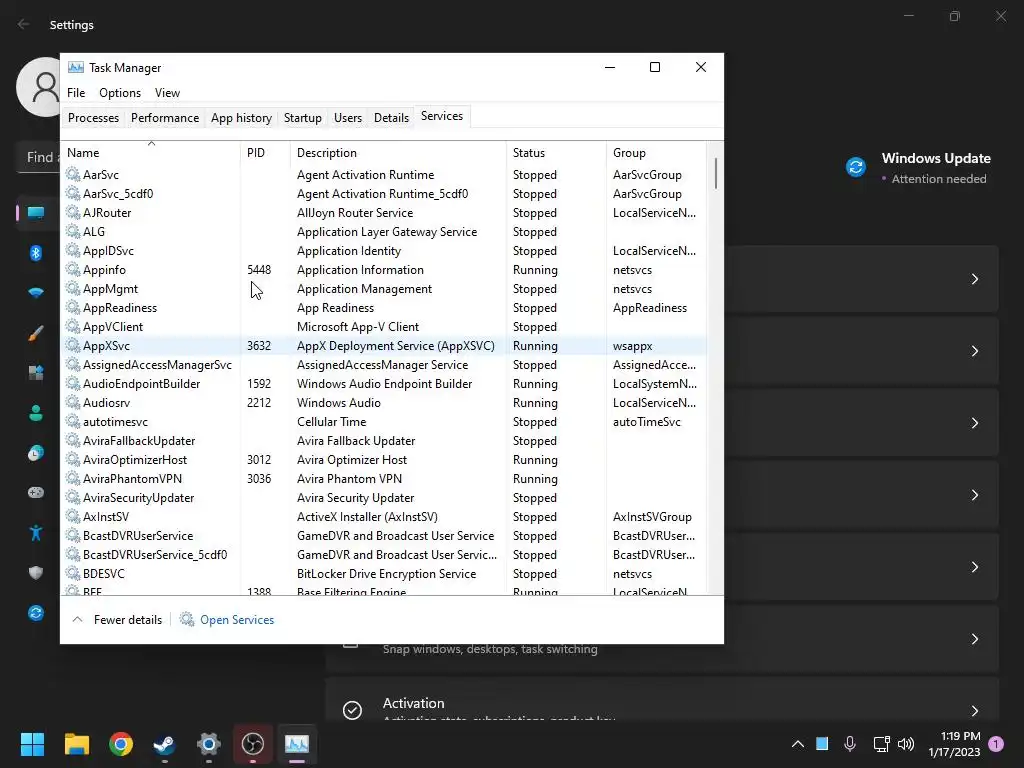Image resolution: width=1024 pixels, height=768 pixels.
Task: Go back using Settings back arrow
Action: 24,24
